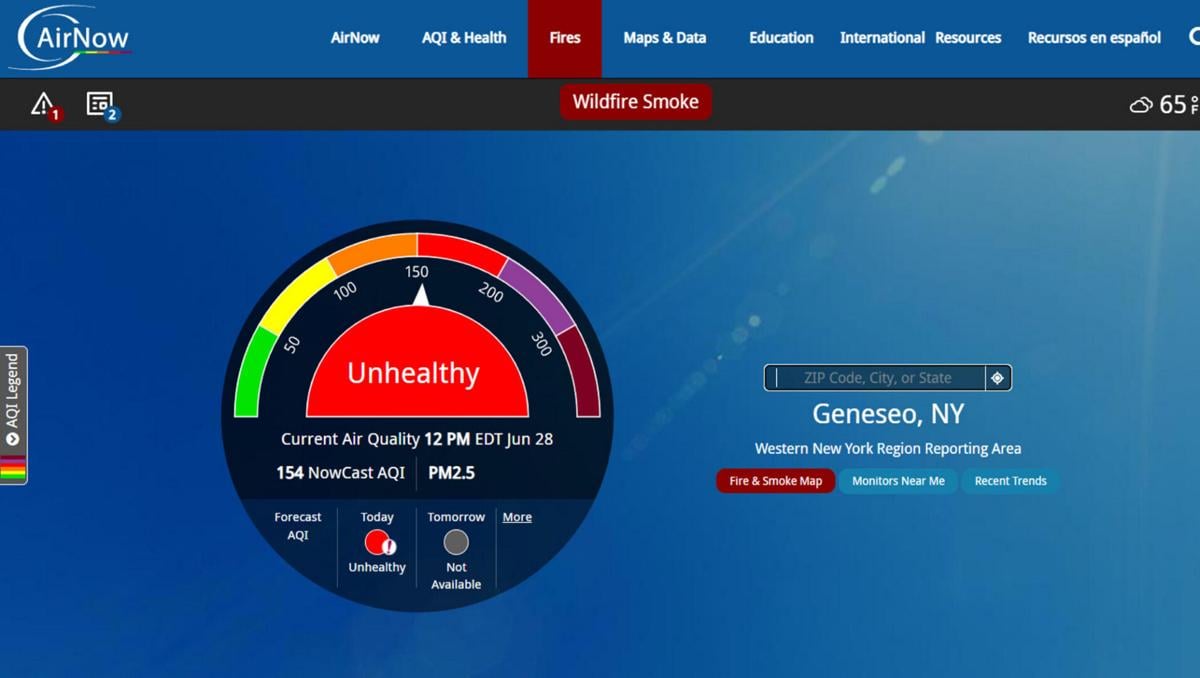Open Recursos en español link
This screenshot has height=678, width=1200.
[1094, 38]
